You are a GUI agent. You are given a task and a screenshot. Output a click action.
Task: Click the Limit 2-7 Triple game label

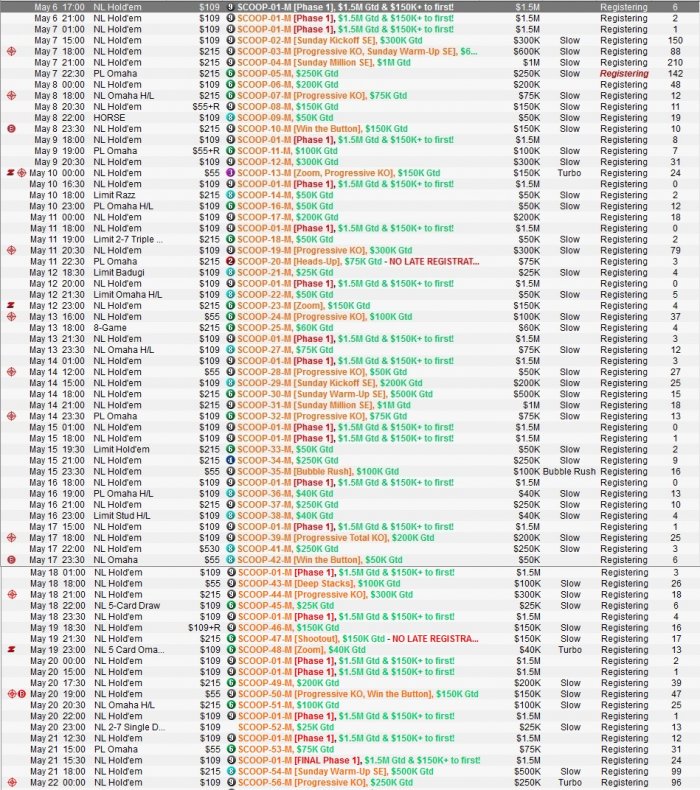(128, 239)
